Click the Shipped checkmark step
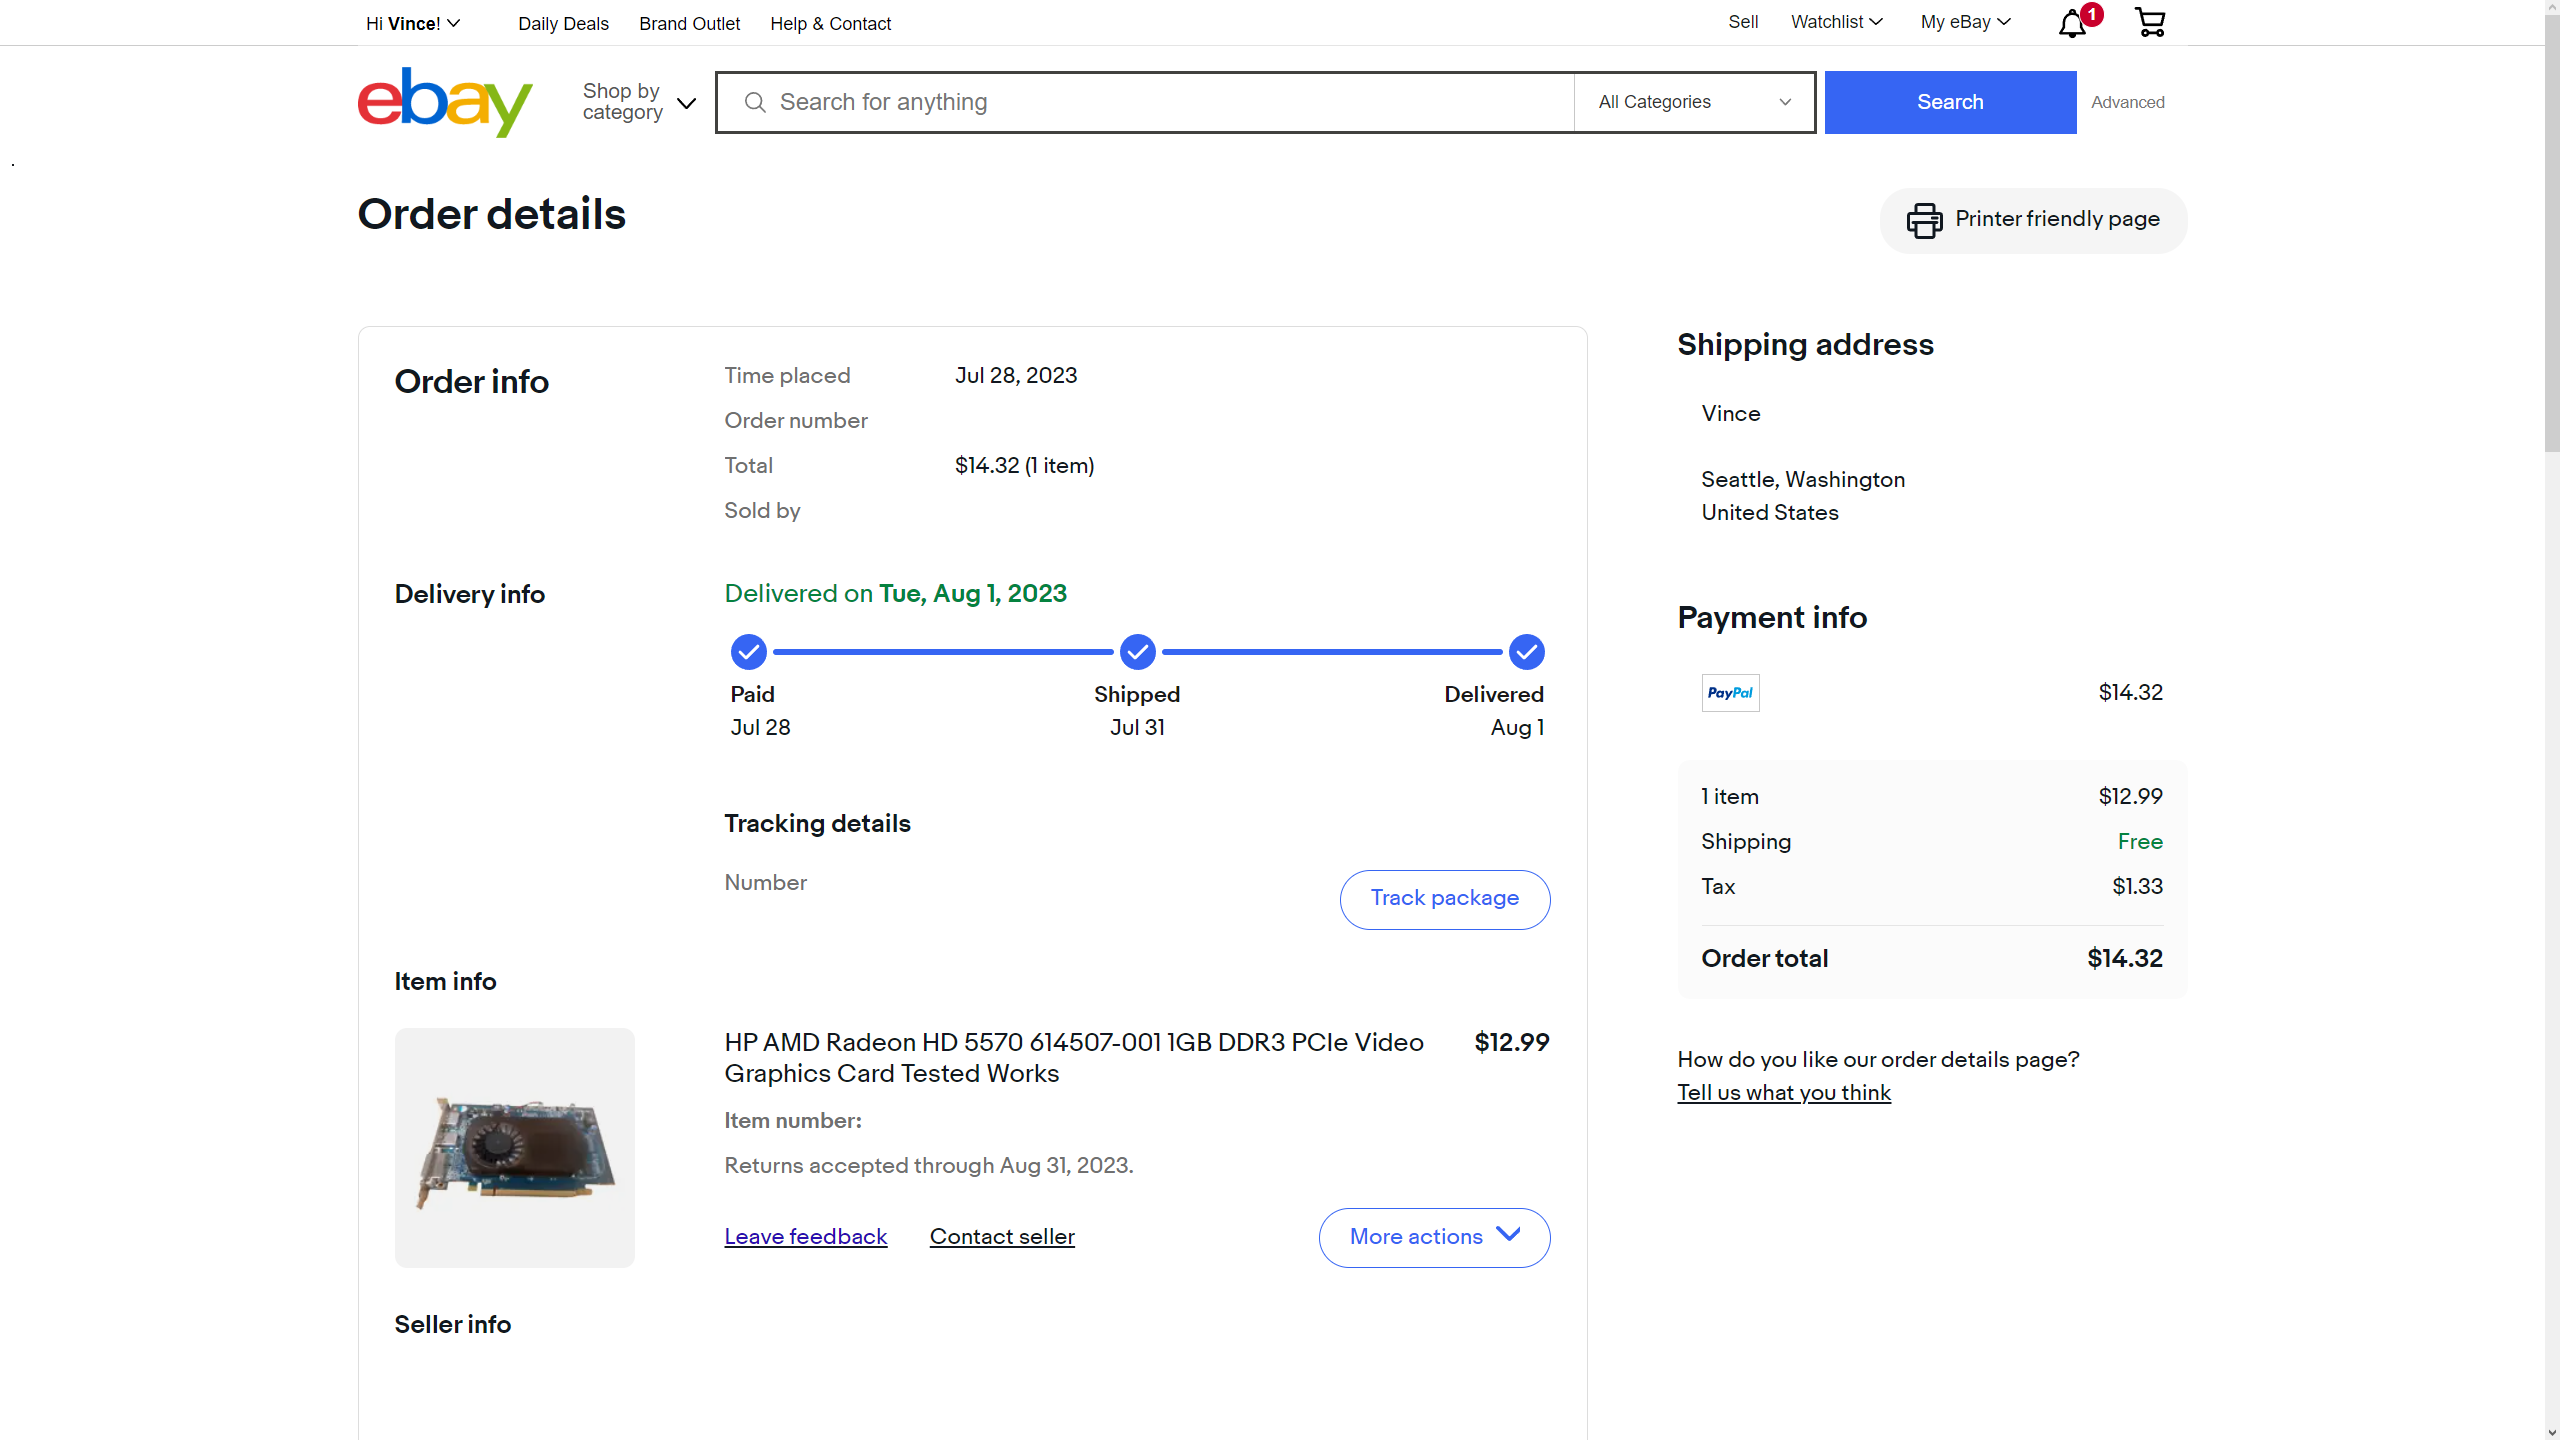 [x=1137, y=652]
